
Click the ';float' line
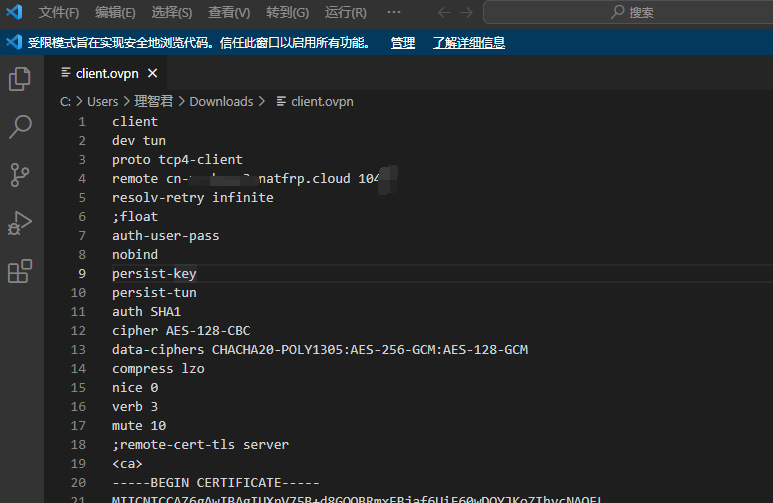pos(135,216)
